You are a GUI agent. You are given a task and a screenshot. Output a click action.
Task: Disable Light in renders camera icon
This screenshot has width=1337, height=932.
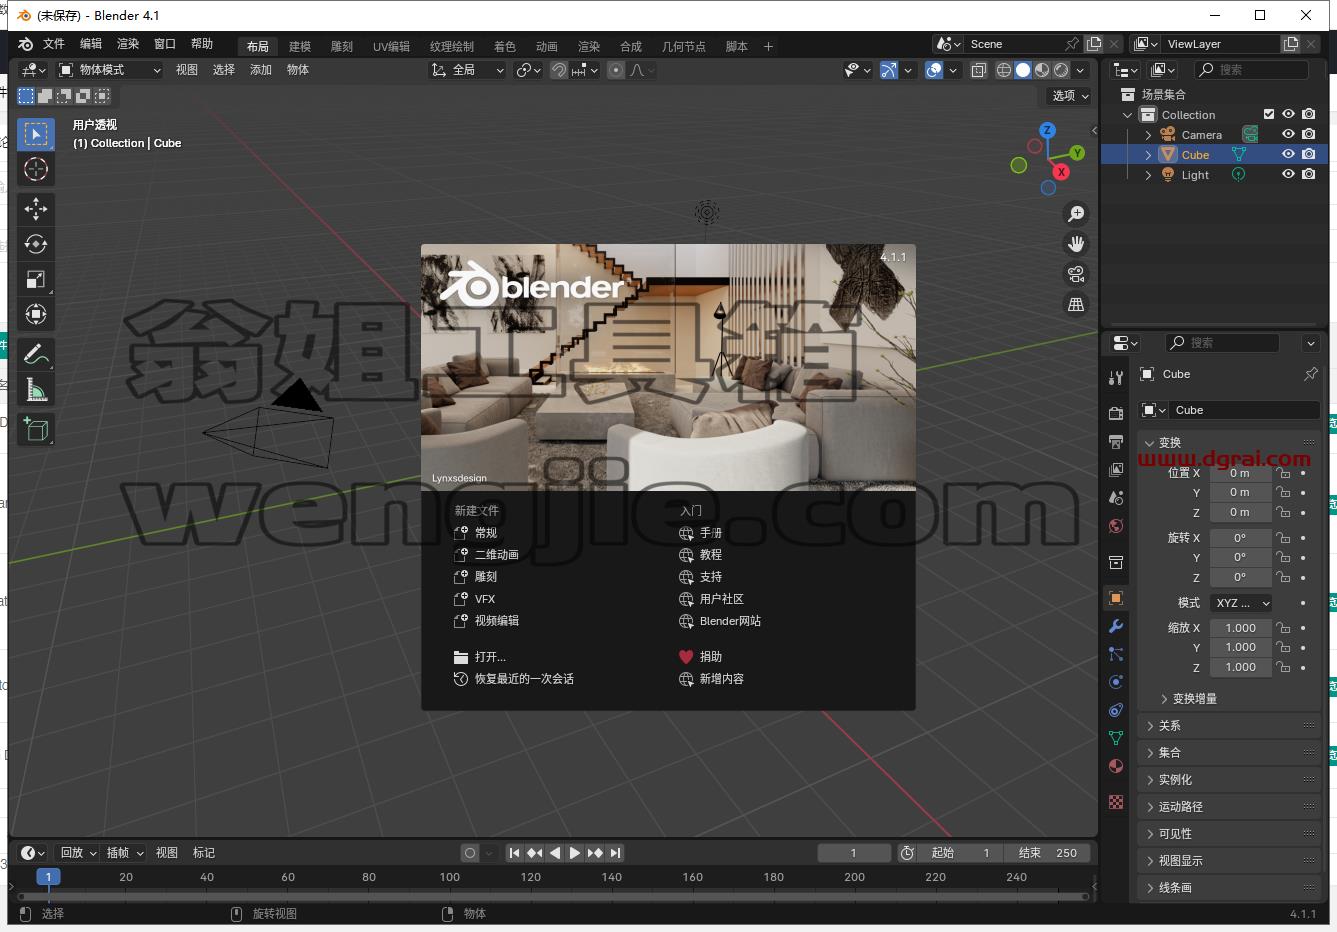click(1309, 174)
